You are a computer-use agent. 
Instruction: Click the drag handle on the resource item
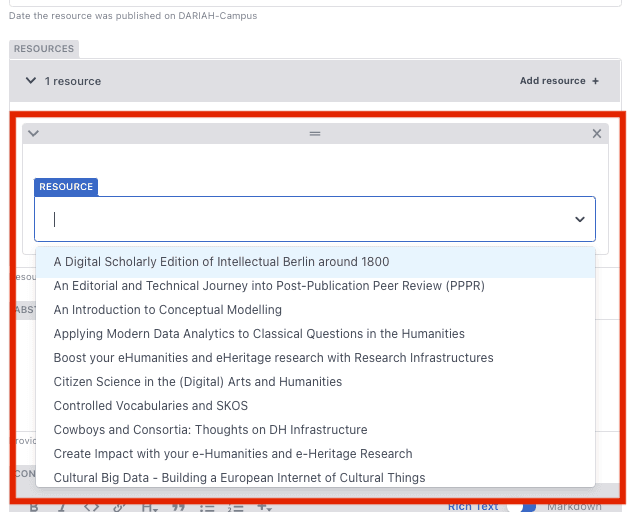point(315,133)
